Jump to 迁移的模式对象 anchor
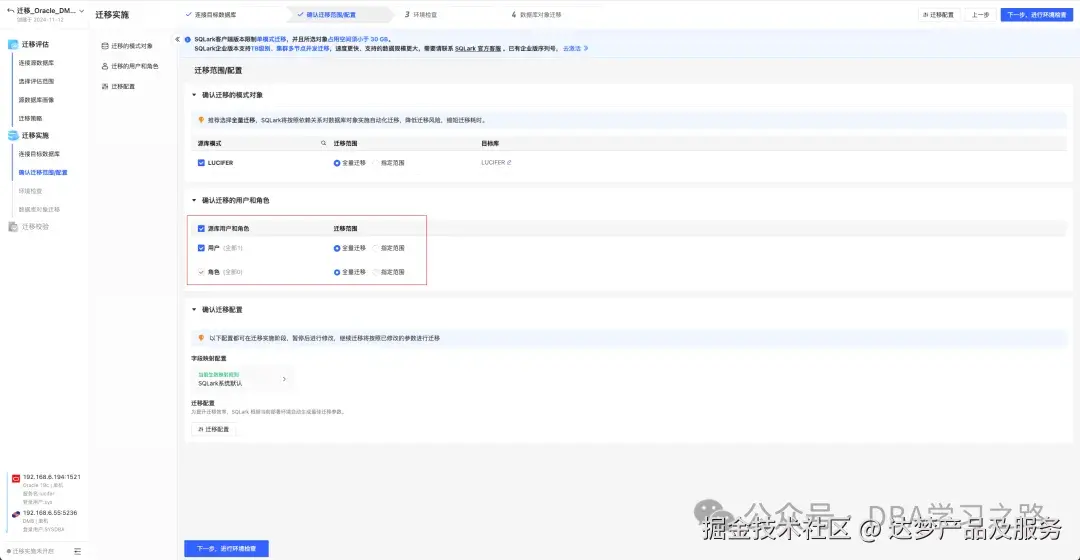 pos(132,46)
